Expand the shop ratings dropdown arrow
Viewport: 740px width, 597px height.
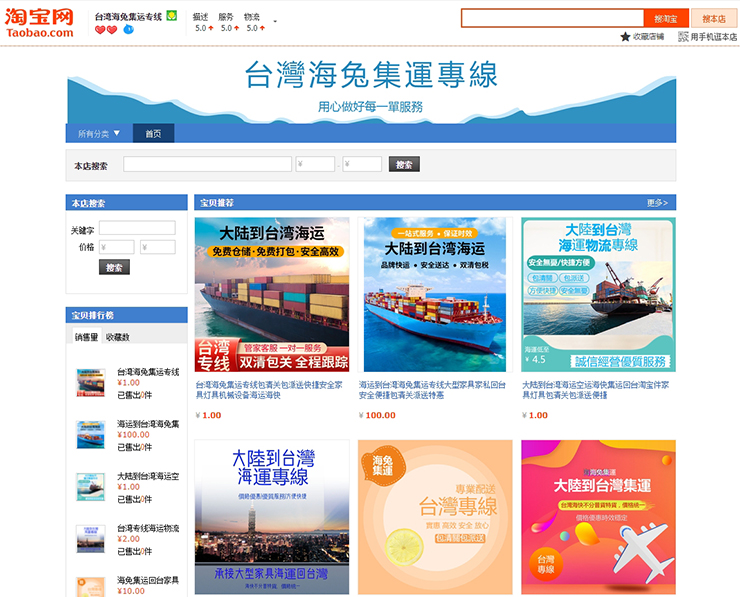point(275,21)
